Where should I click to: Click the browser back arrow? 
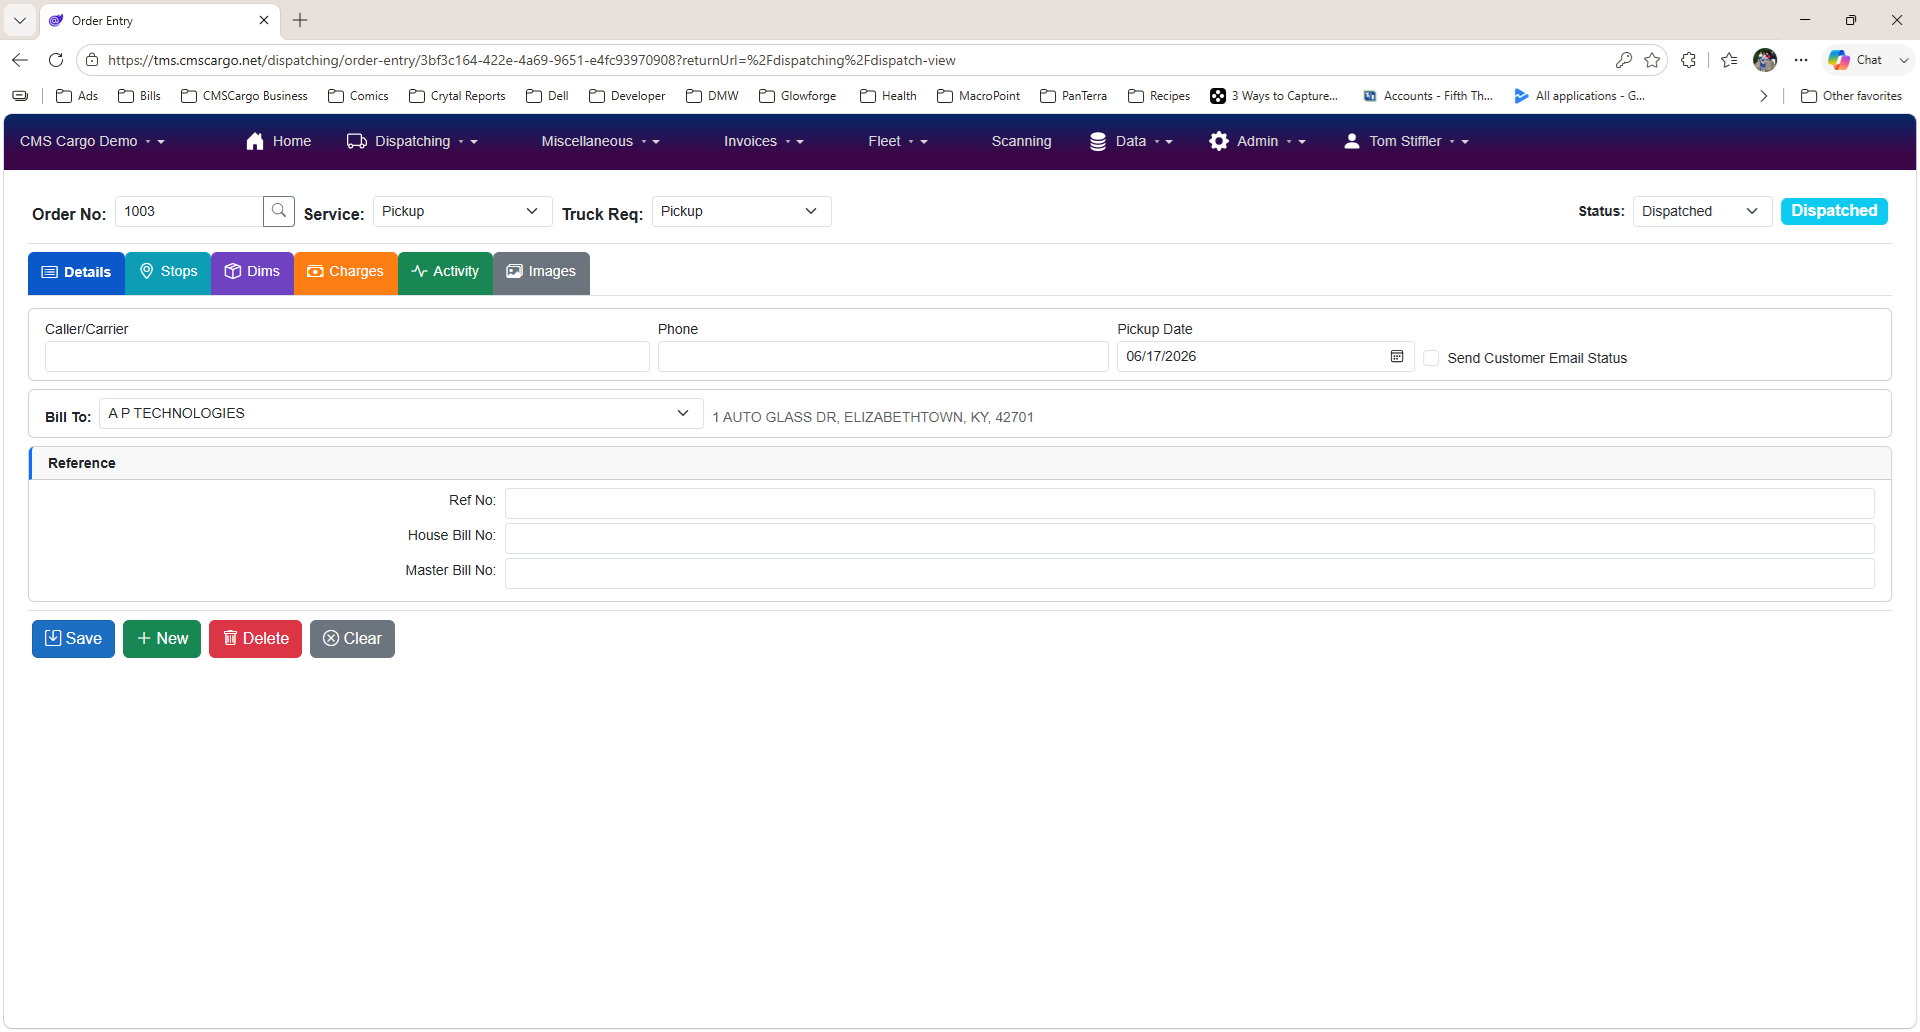point(20,60)
